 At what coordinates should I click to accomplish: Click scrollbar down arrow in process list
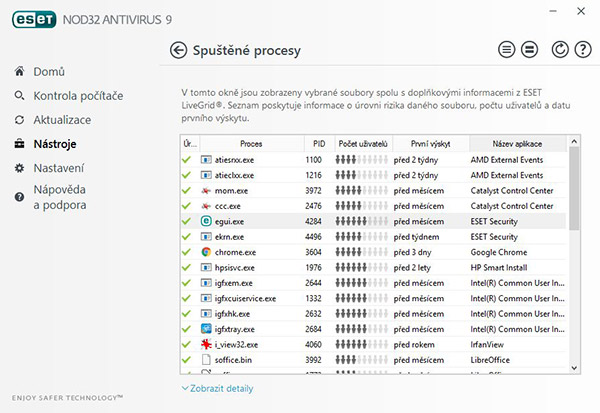[x=574, y=368]
